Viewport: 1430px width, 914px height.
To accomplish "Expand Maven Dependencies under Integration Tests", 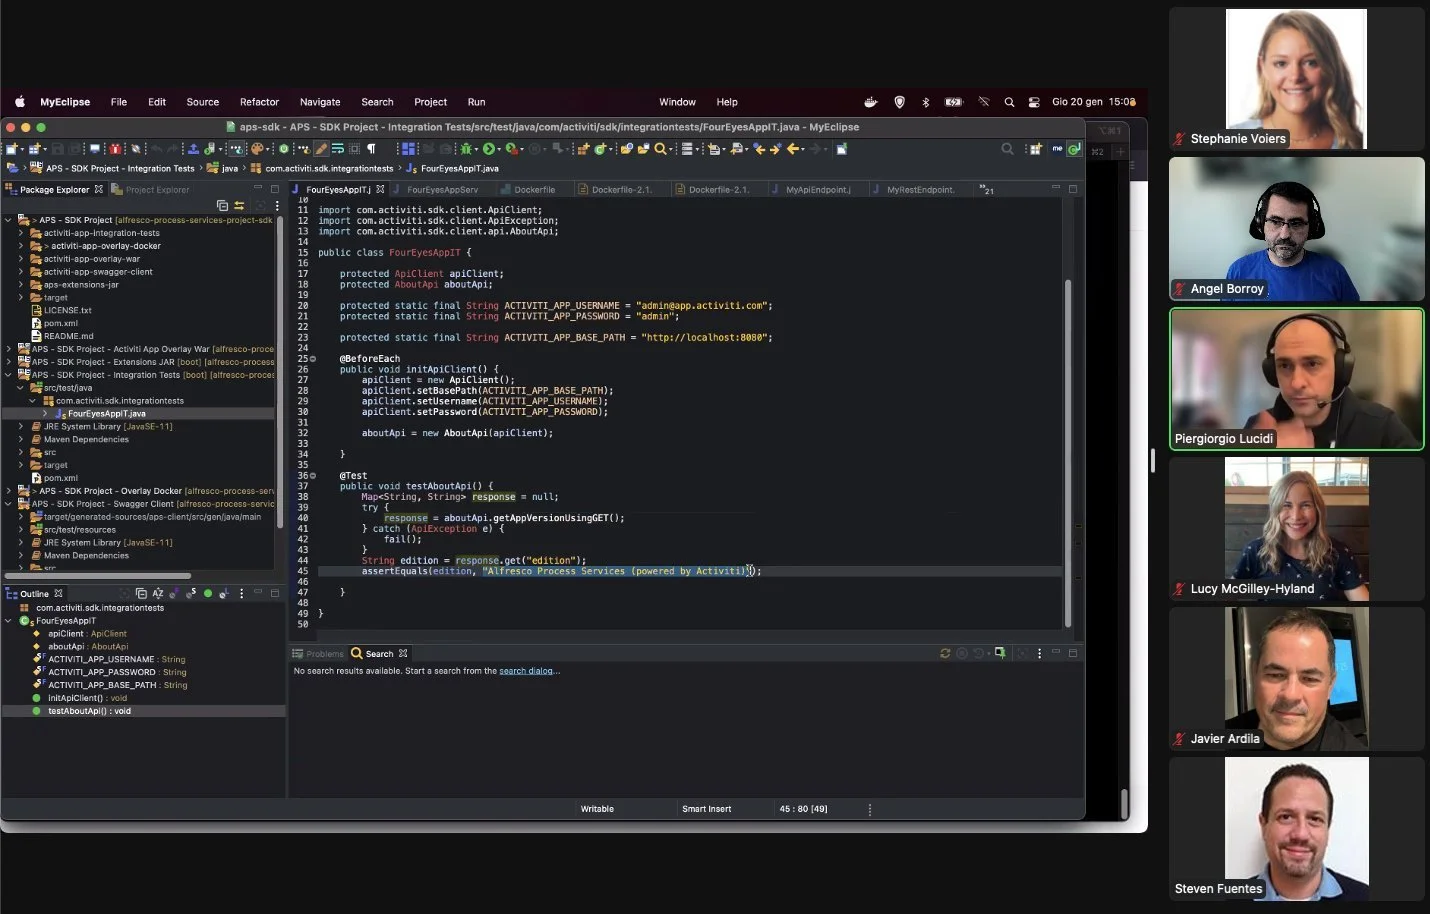I will click(21, 440).
